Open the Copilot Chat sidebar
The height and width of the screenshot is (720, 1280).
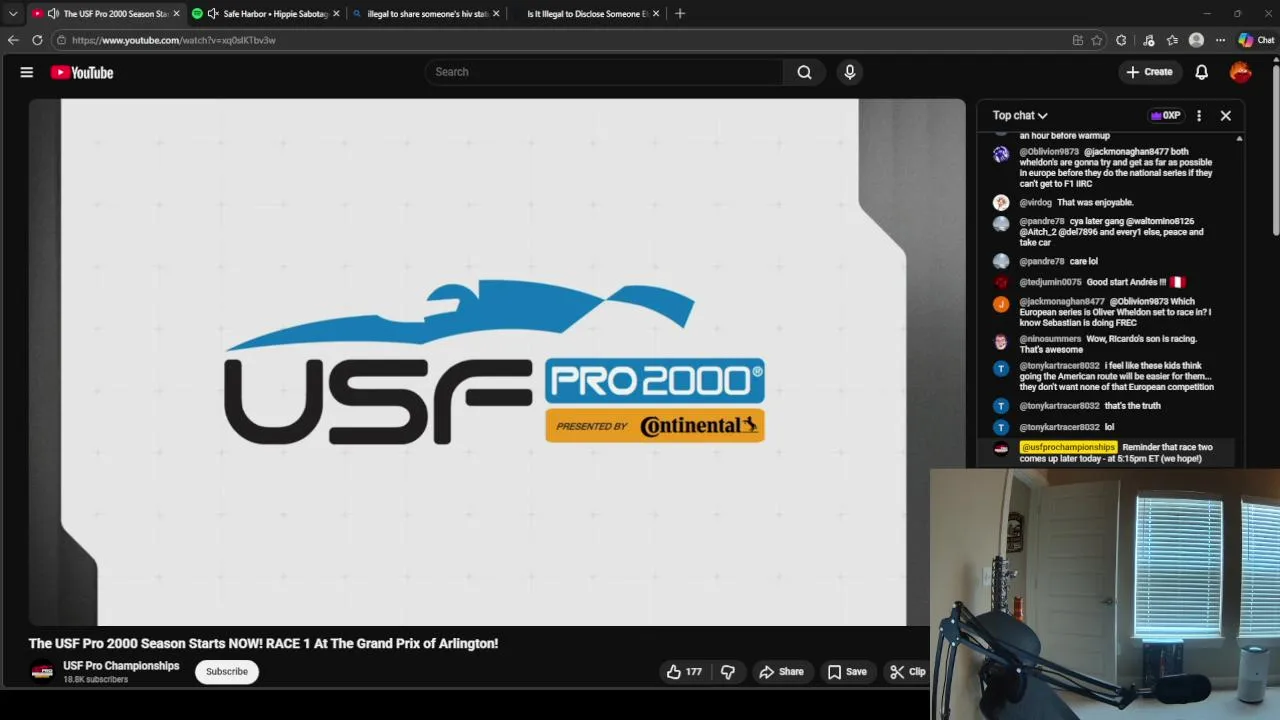coord(1256,40)
